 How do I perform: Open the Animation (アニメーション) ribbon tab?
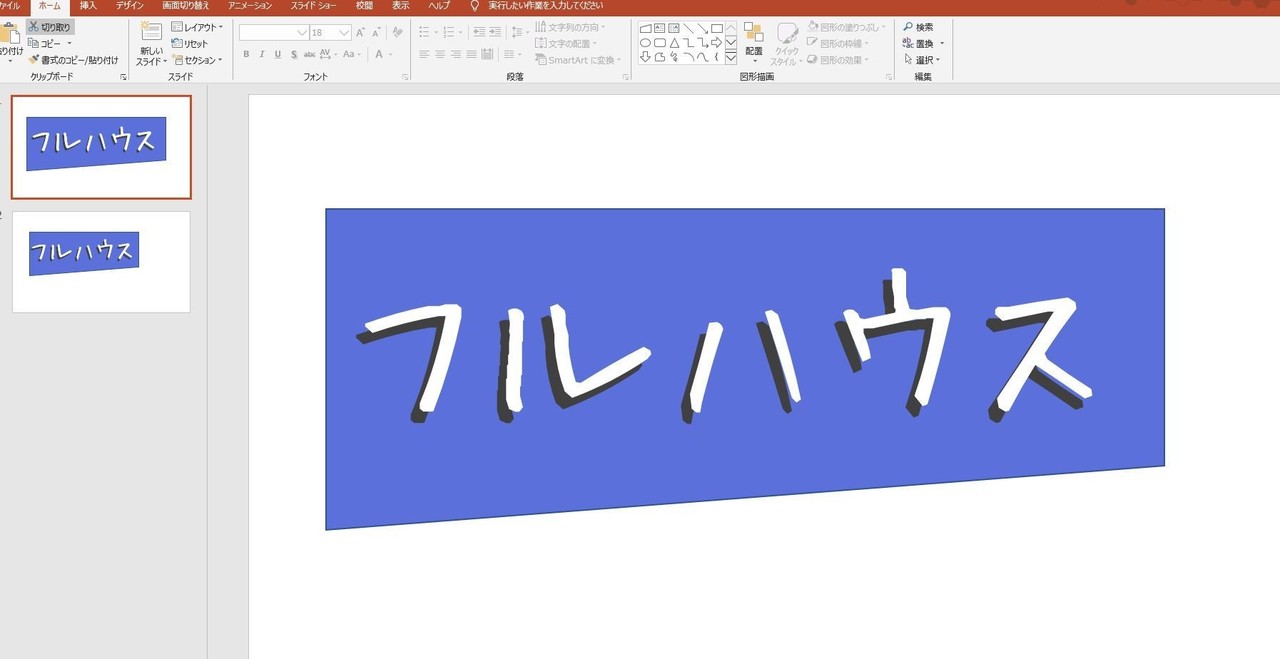(x=250, y=6)
